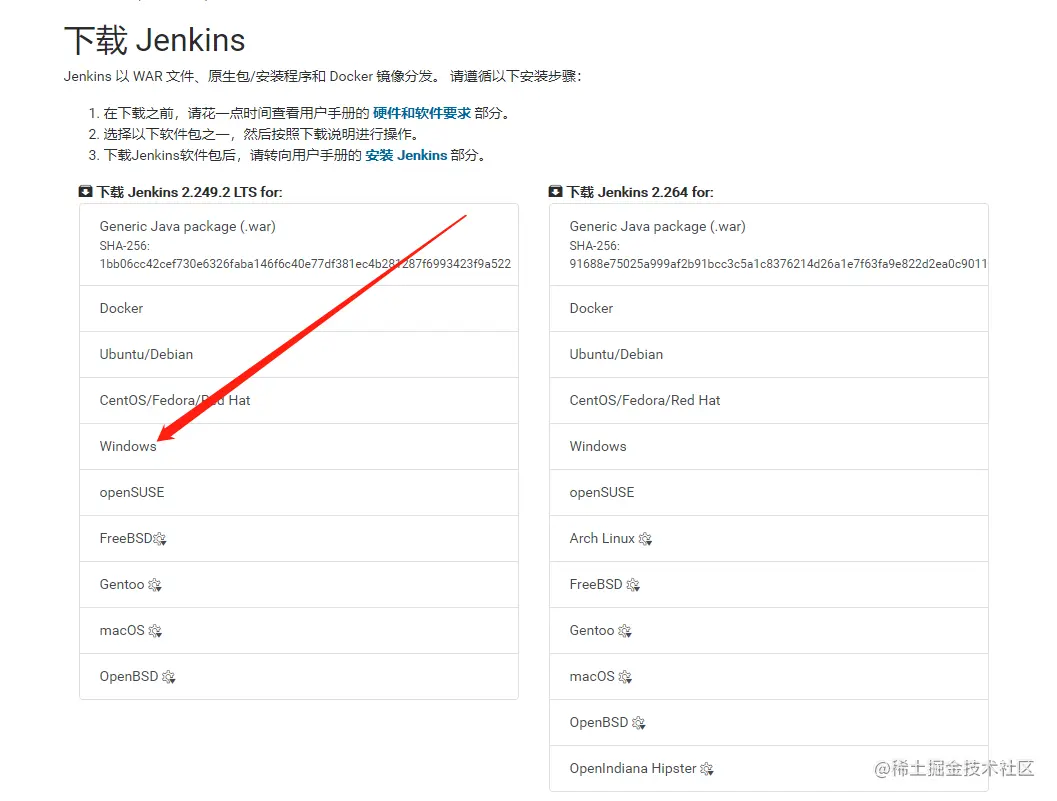
Task: Select macOS under Jenkins 2.249.2 LTS
Action: (x=299, y=630)
